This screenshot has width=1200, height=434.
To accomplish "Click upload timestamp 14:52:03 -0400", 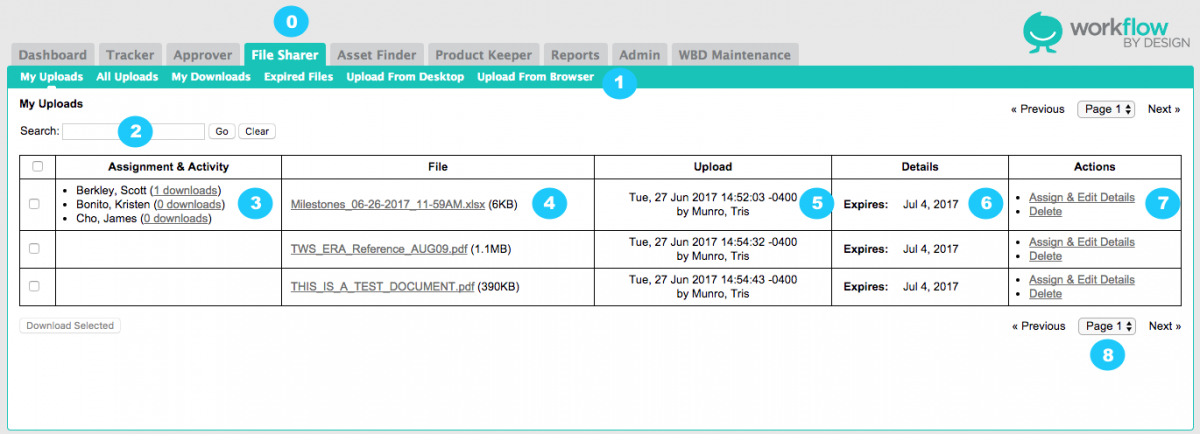I will click(713, 198).
